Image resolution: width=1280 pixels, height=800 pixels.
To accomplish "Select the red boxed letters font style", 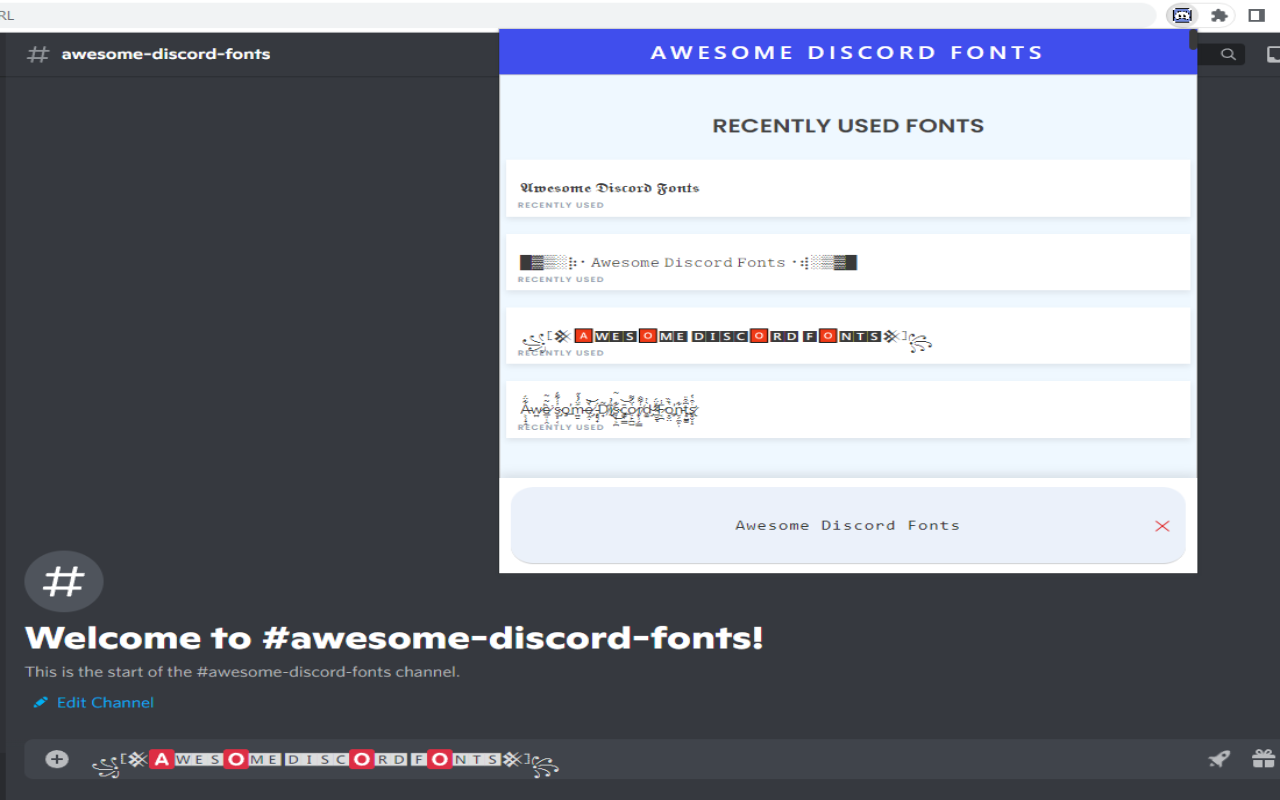I will coord(848,336).
